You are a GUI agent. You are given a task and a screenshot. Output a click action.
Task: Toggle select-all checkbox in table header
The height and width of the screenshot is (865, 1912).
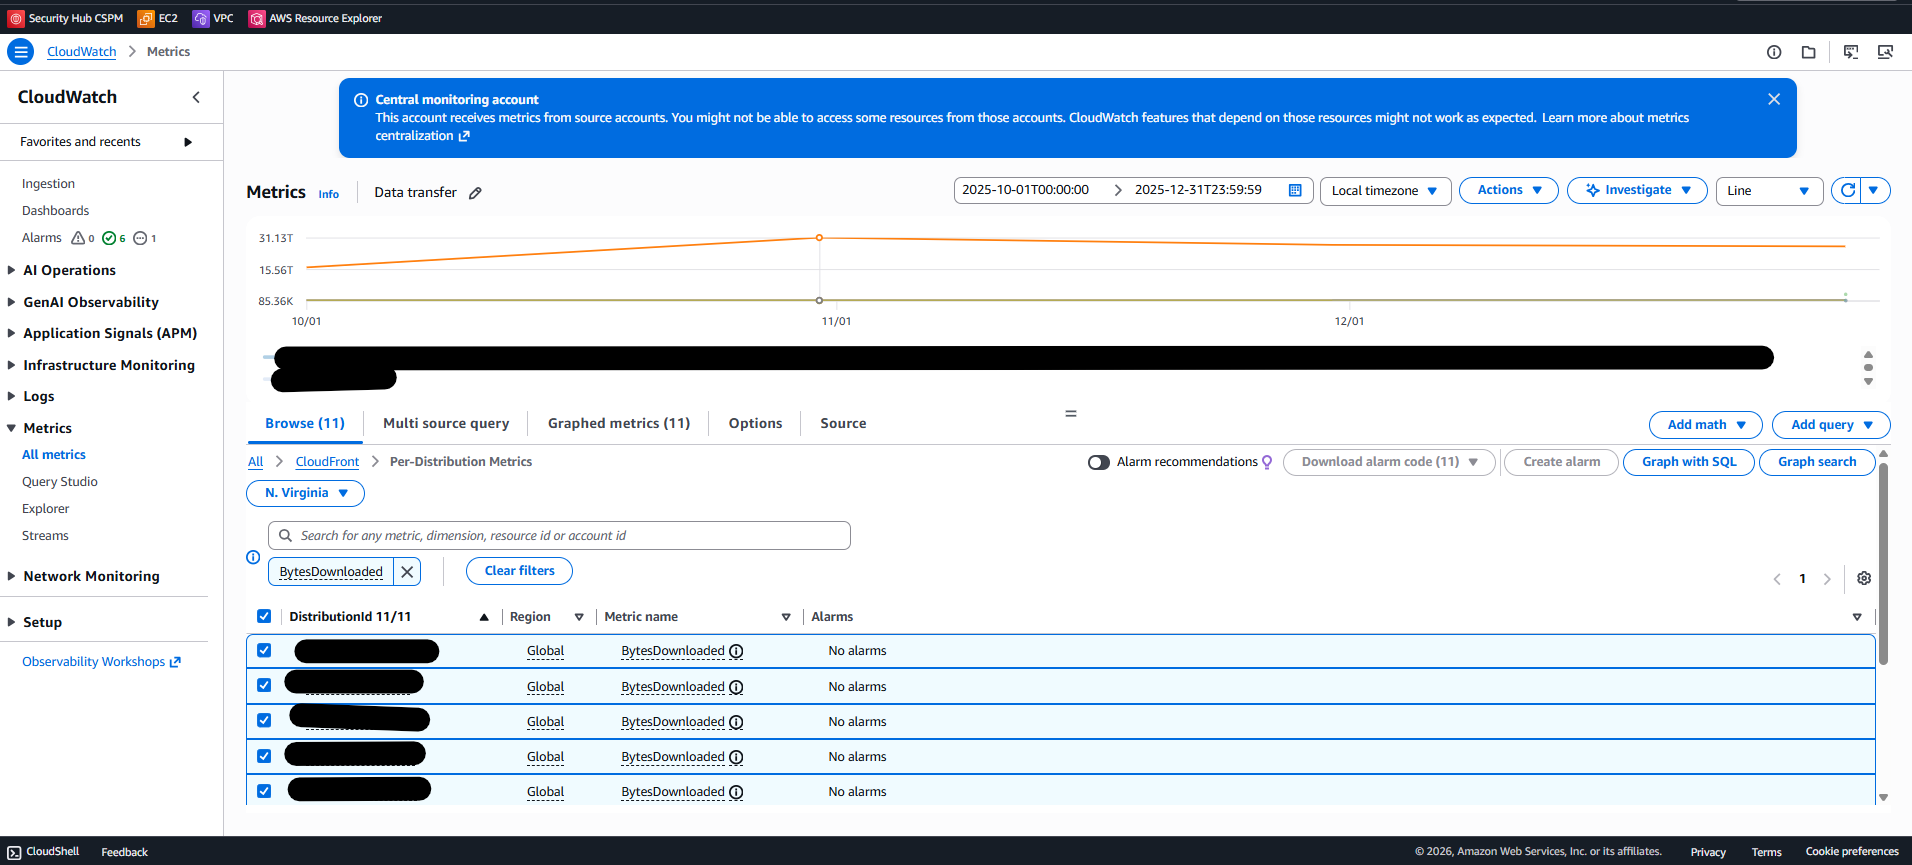pyautogui.click(x=264, y=616)
